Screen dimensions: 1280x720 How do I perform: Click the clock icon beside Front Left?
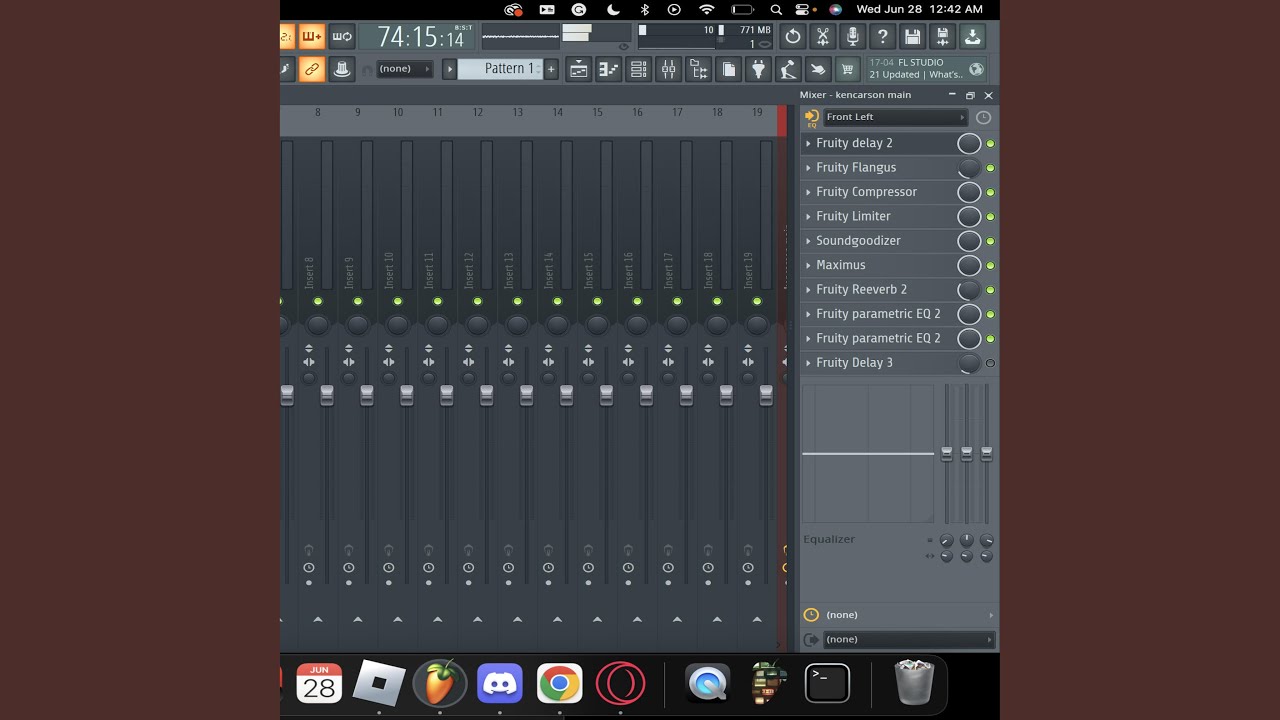click(x=983, y=117)
